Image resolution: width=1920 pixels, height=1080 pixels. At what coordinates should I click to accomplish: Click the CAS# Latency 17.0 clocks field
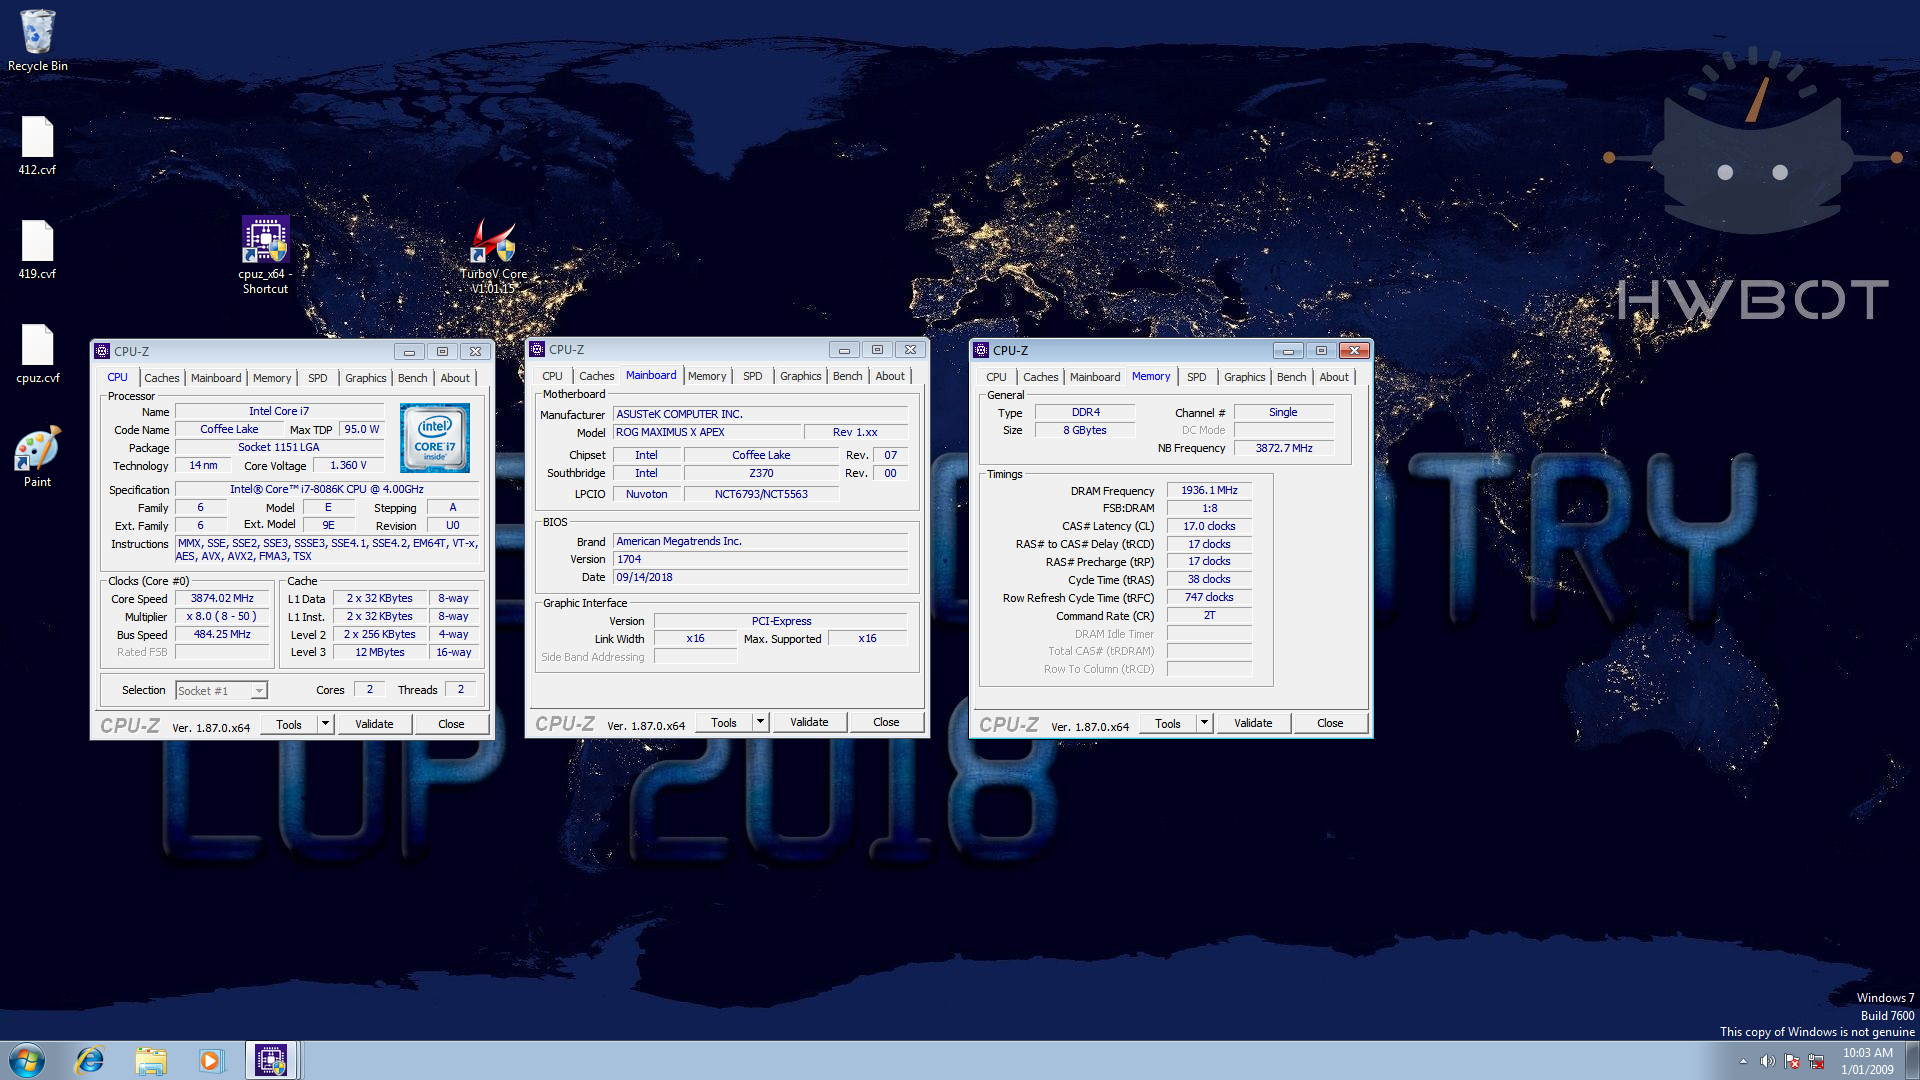click(1209, 526)
